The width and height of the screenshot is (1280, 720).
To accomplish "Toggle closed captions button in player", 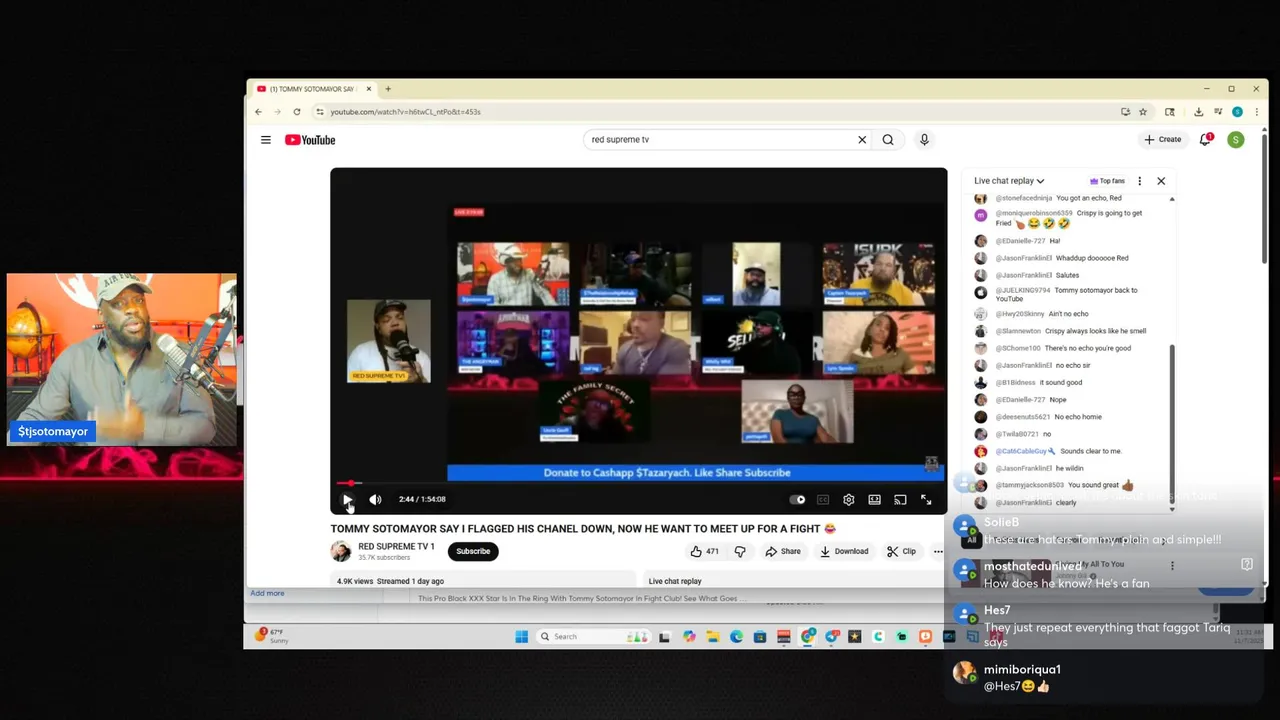I will coord(823,499).
